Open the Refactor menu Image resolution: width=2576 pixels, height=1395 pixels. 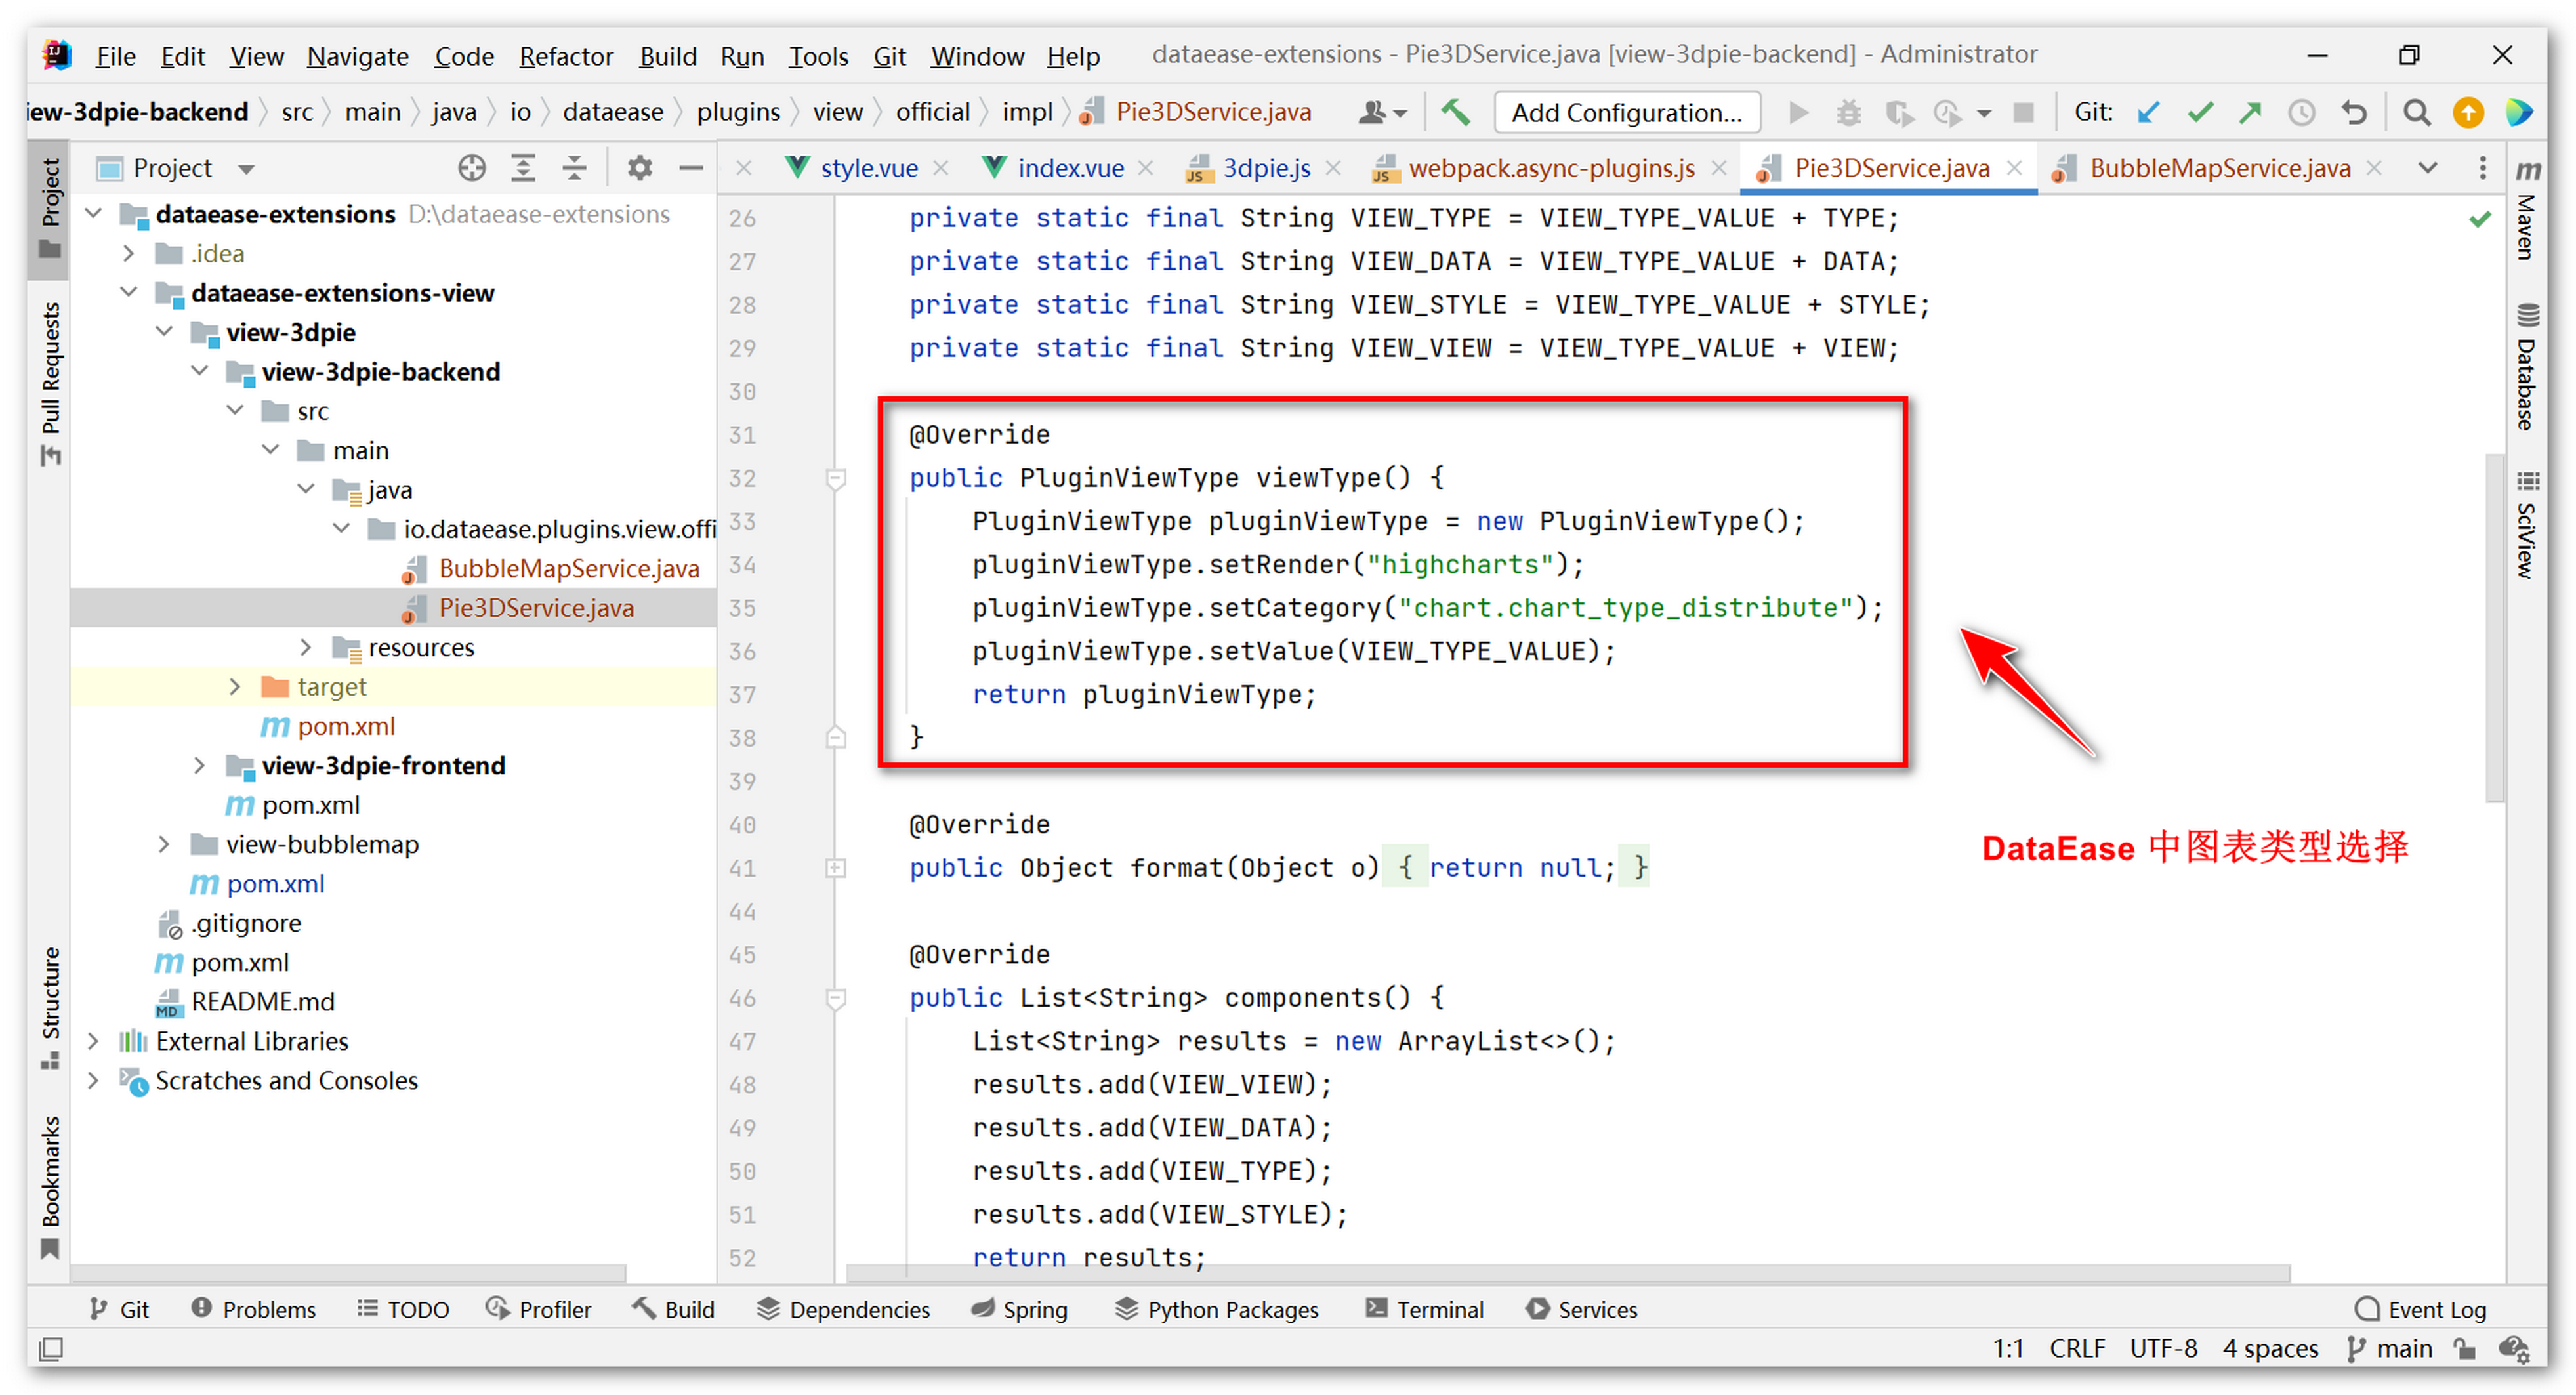pos(565,56)
